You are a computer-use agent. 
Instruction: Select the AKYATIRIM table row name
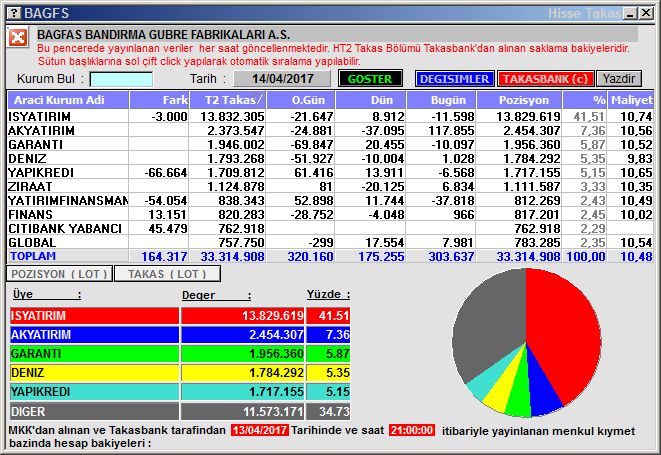tap(41, 131)
